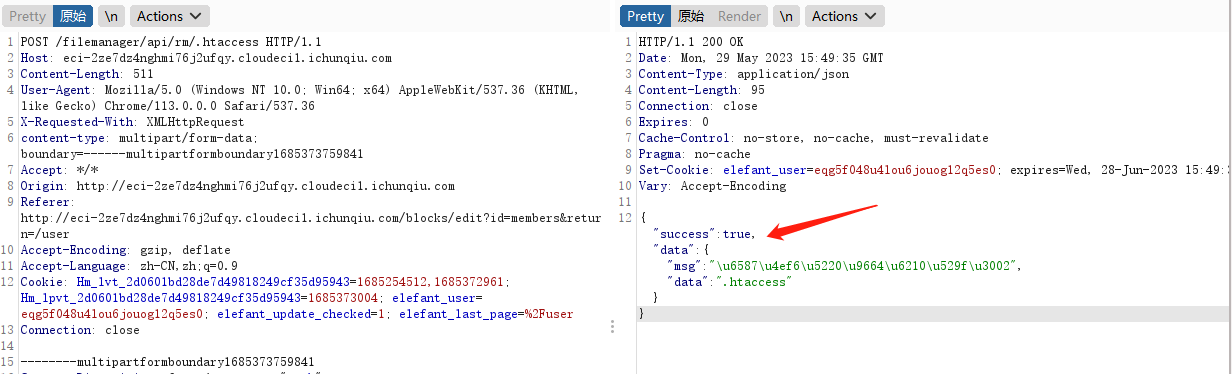Open the response Actions dropdown
The image size is (1232, 374).
pyautogui.click(x=845, y=16)
